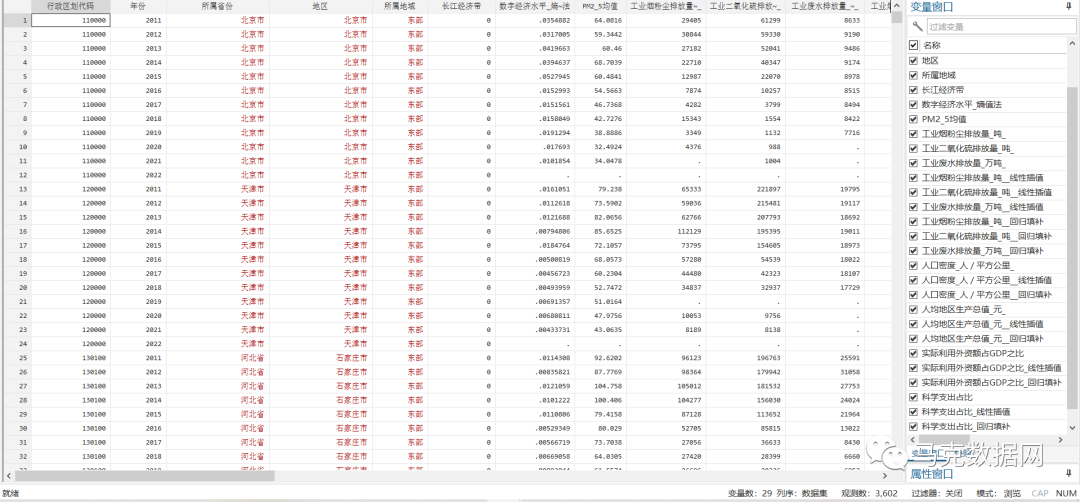Toggle the 人口密度_人/平方公里_ checkbox

[914, 266]
